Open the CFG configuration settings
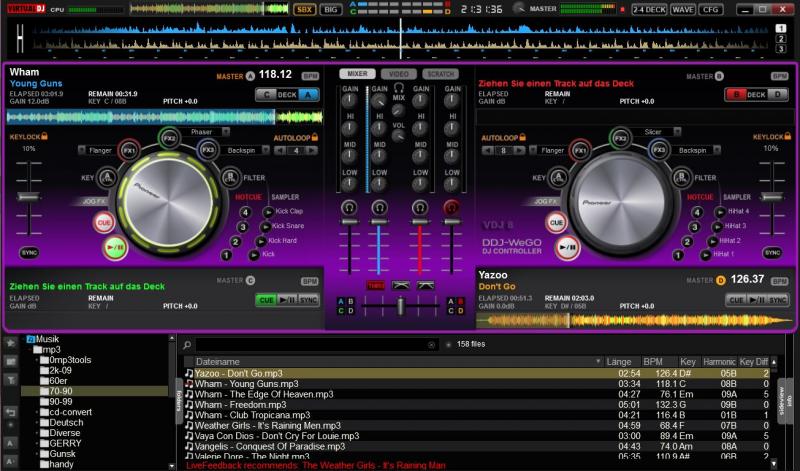The width and height of the screenshot is (800, 471). pos(711,9)
